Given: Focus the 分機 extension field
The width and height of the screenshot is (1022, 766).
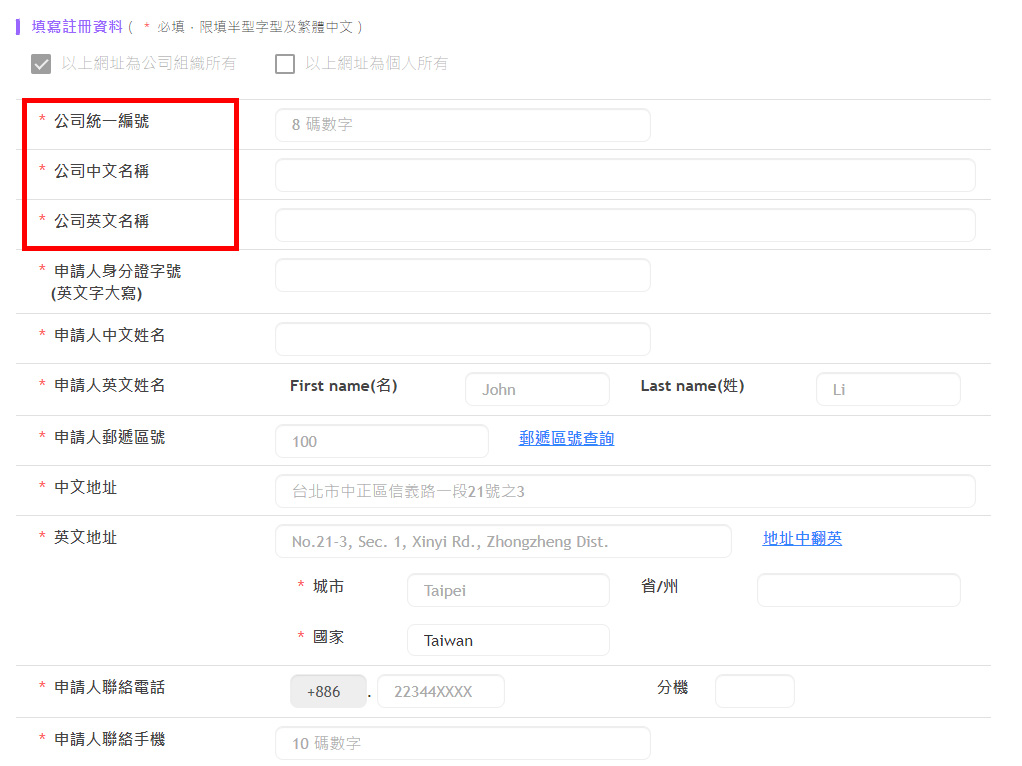Looking at the screenshot, I should click(x=754, y=691).
